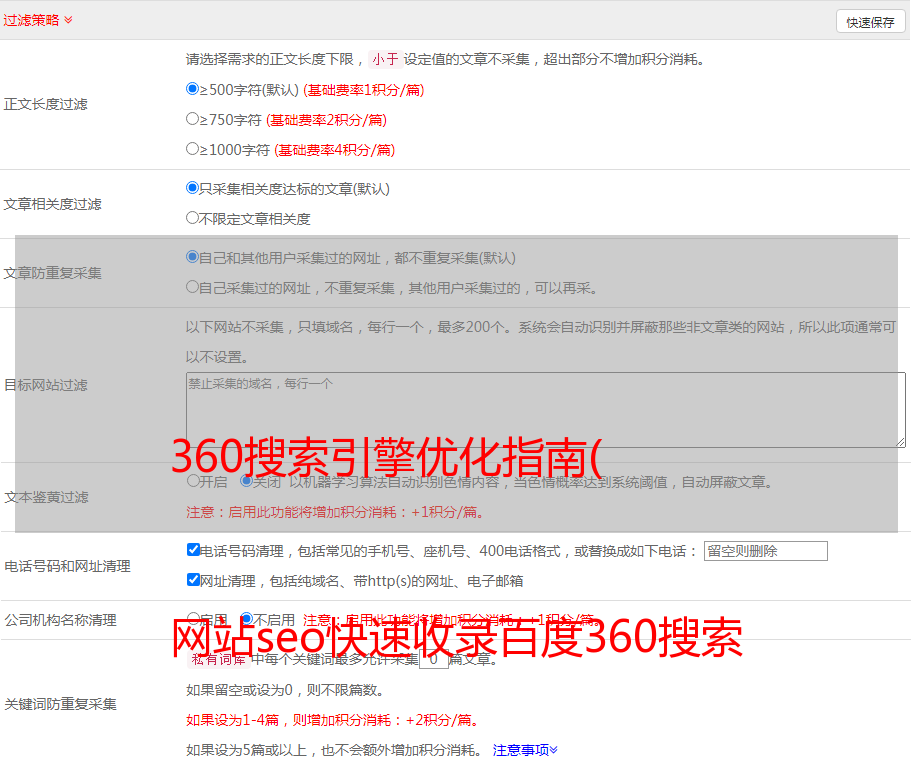The image size is (912, 768).
Task: Click the 留空则删除 replacement phone field
Action: point(765,551)
